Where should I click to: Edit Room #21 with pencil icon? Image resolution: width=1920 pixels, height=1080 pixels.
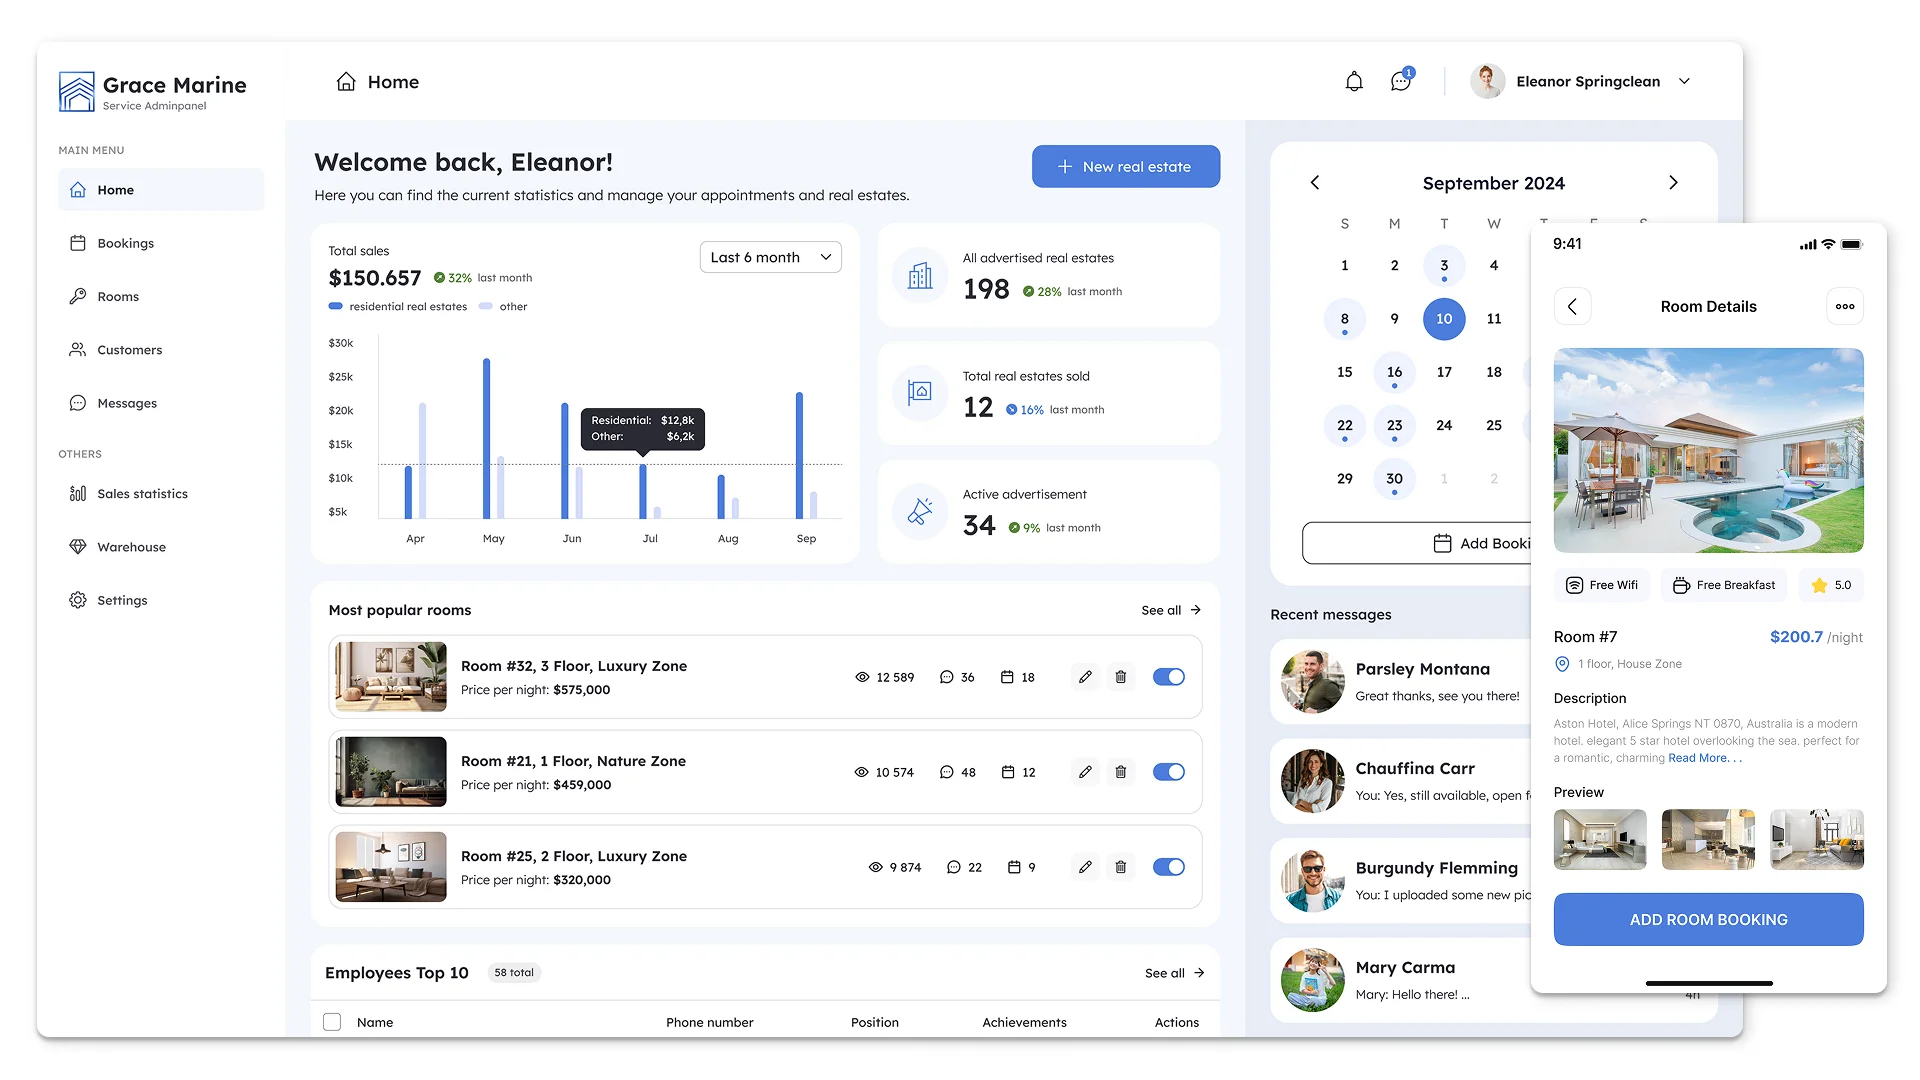click(1085, 772)
